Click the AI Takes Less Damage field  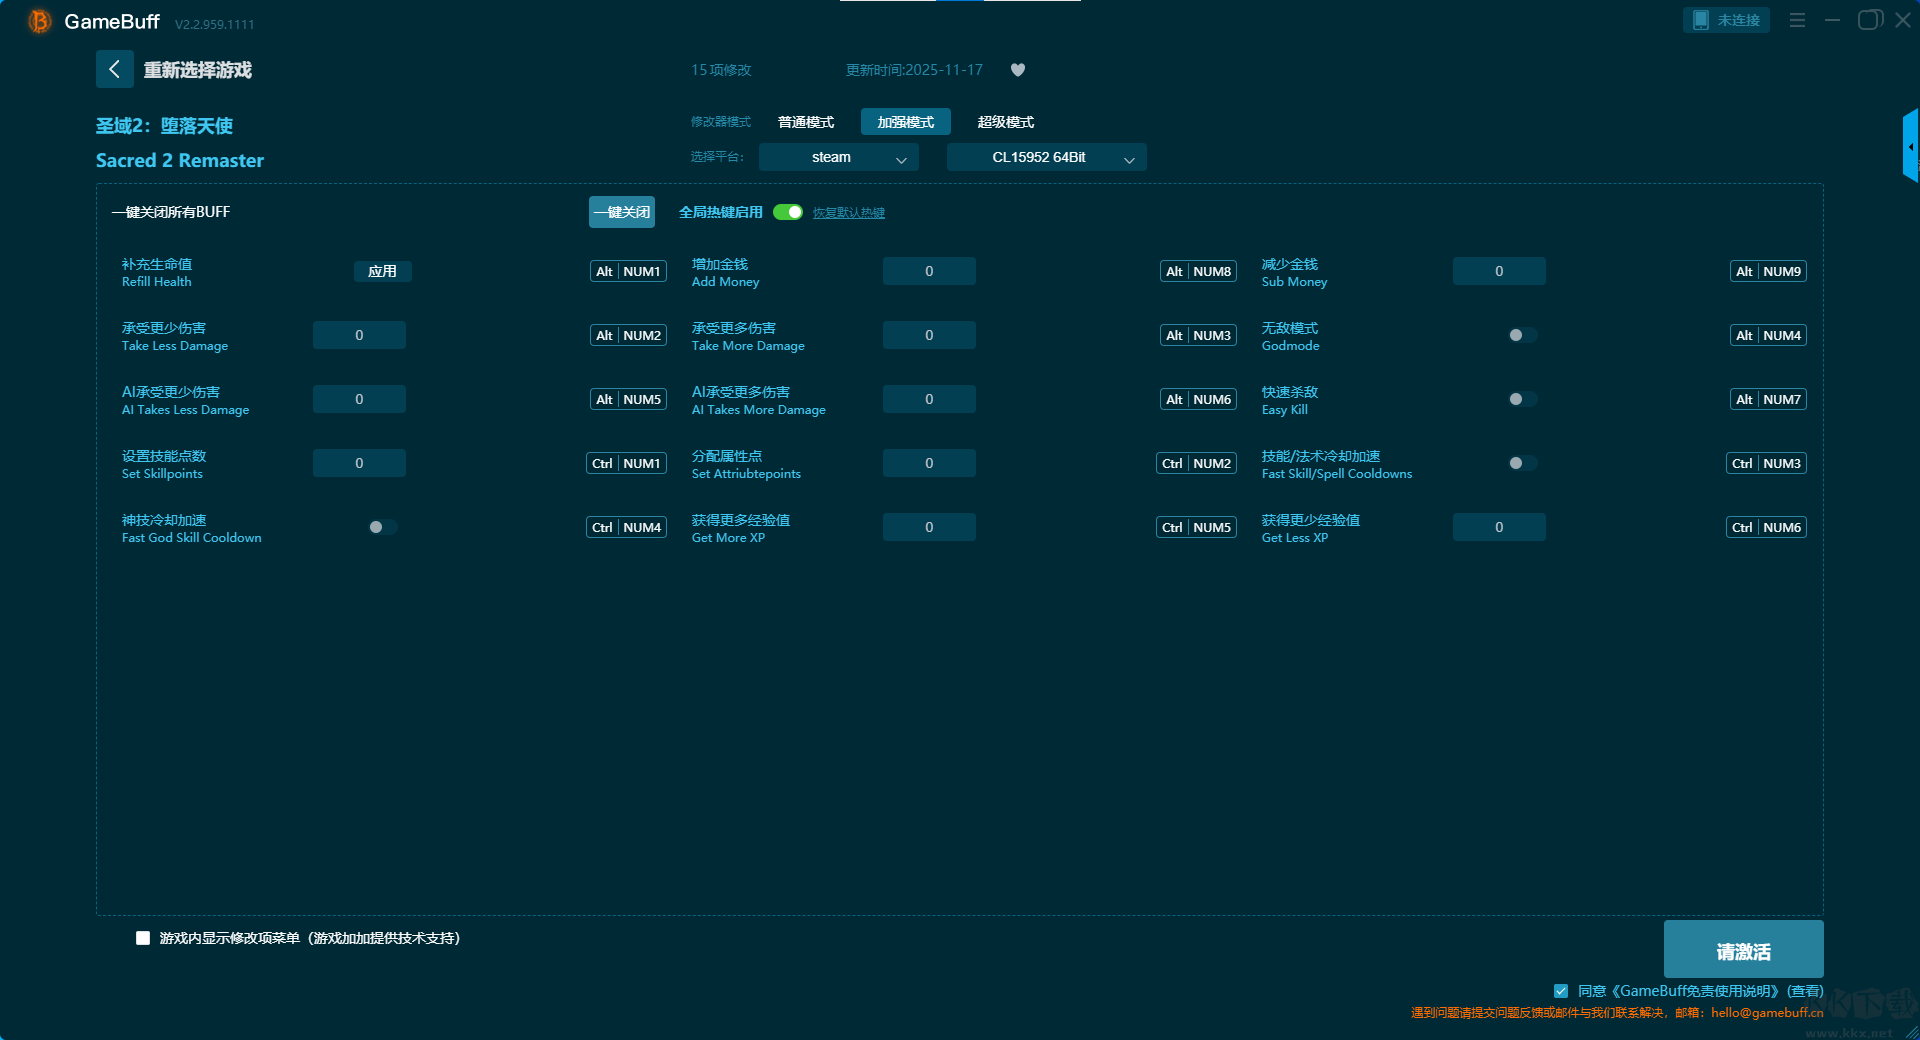tap(359, 399)
